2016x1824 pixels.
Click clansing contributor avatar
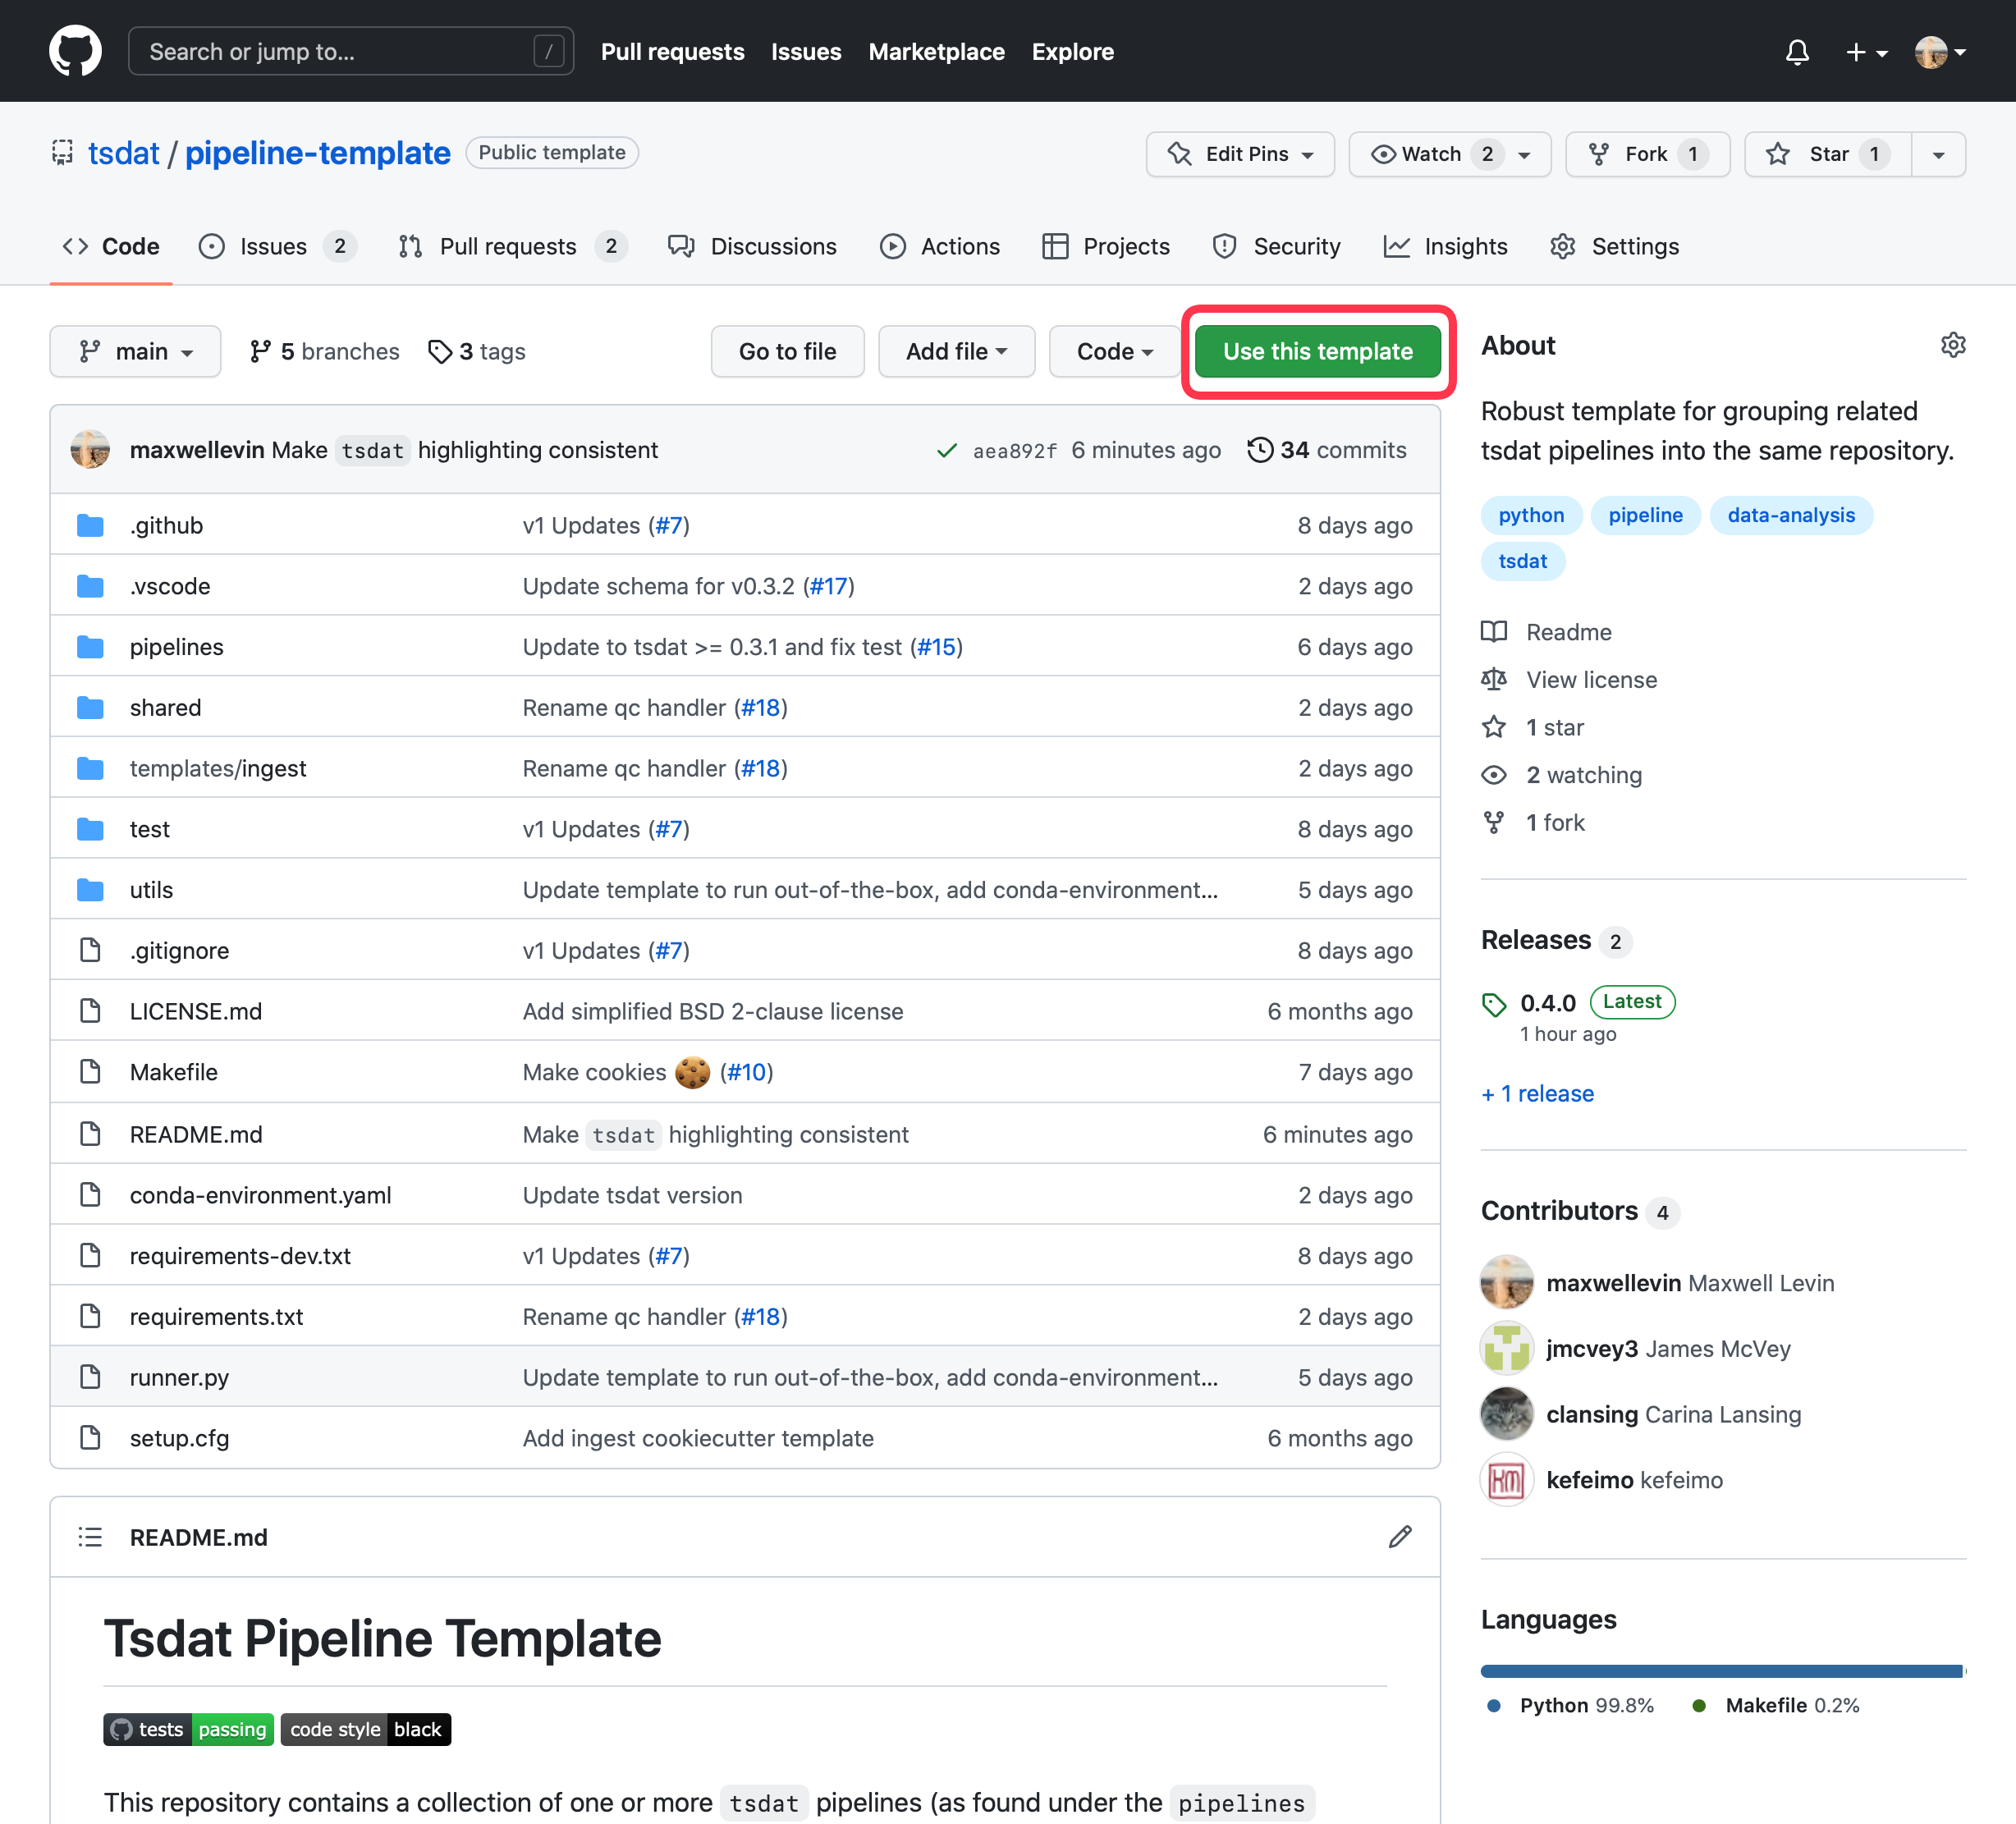point(1506,1414)
